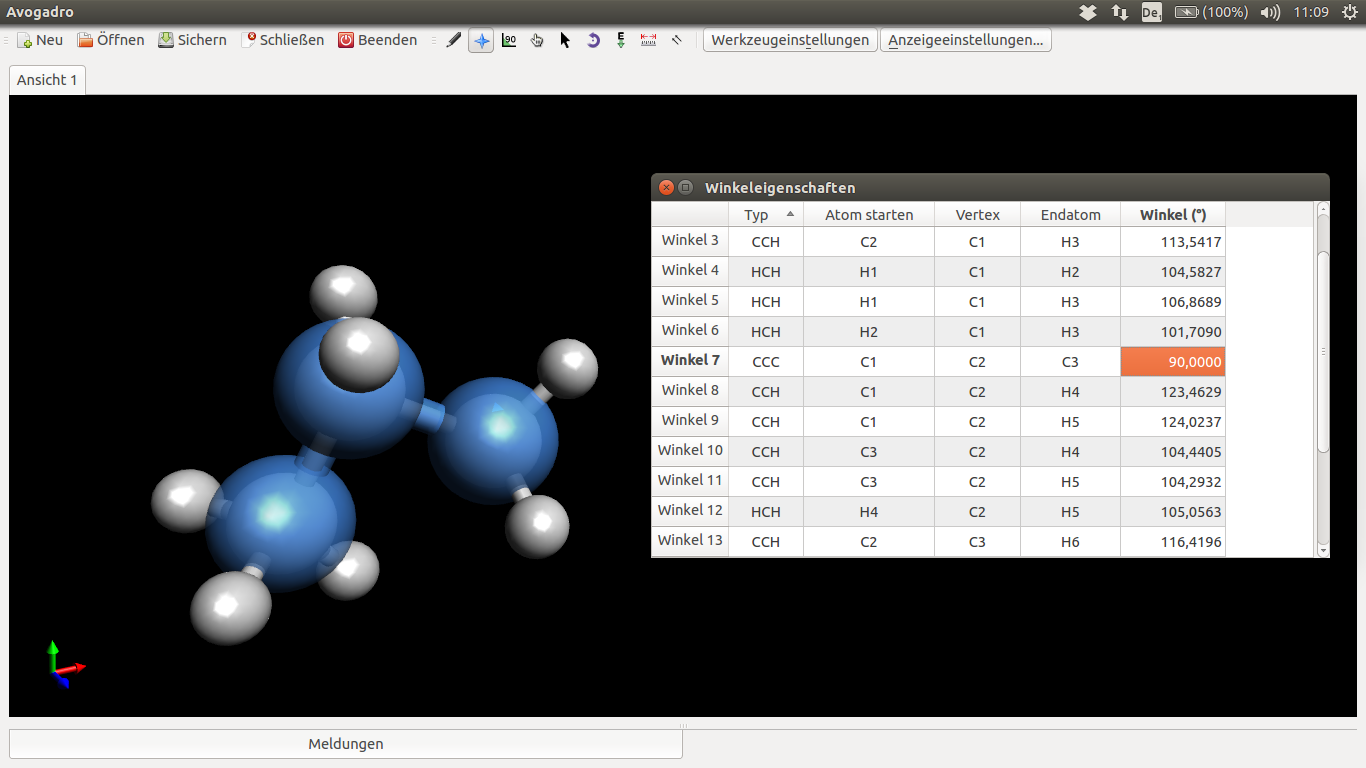Click the H4 Atom starten cell in Winkel 12
This screenshot has height=768, width=1366.
(x=869, y=512)
